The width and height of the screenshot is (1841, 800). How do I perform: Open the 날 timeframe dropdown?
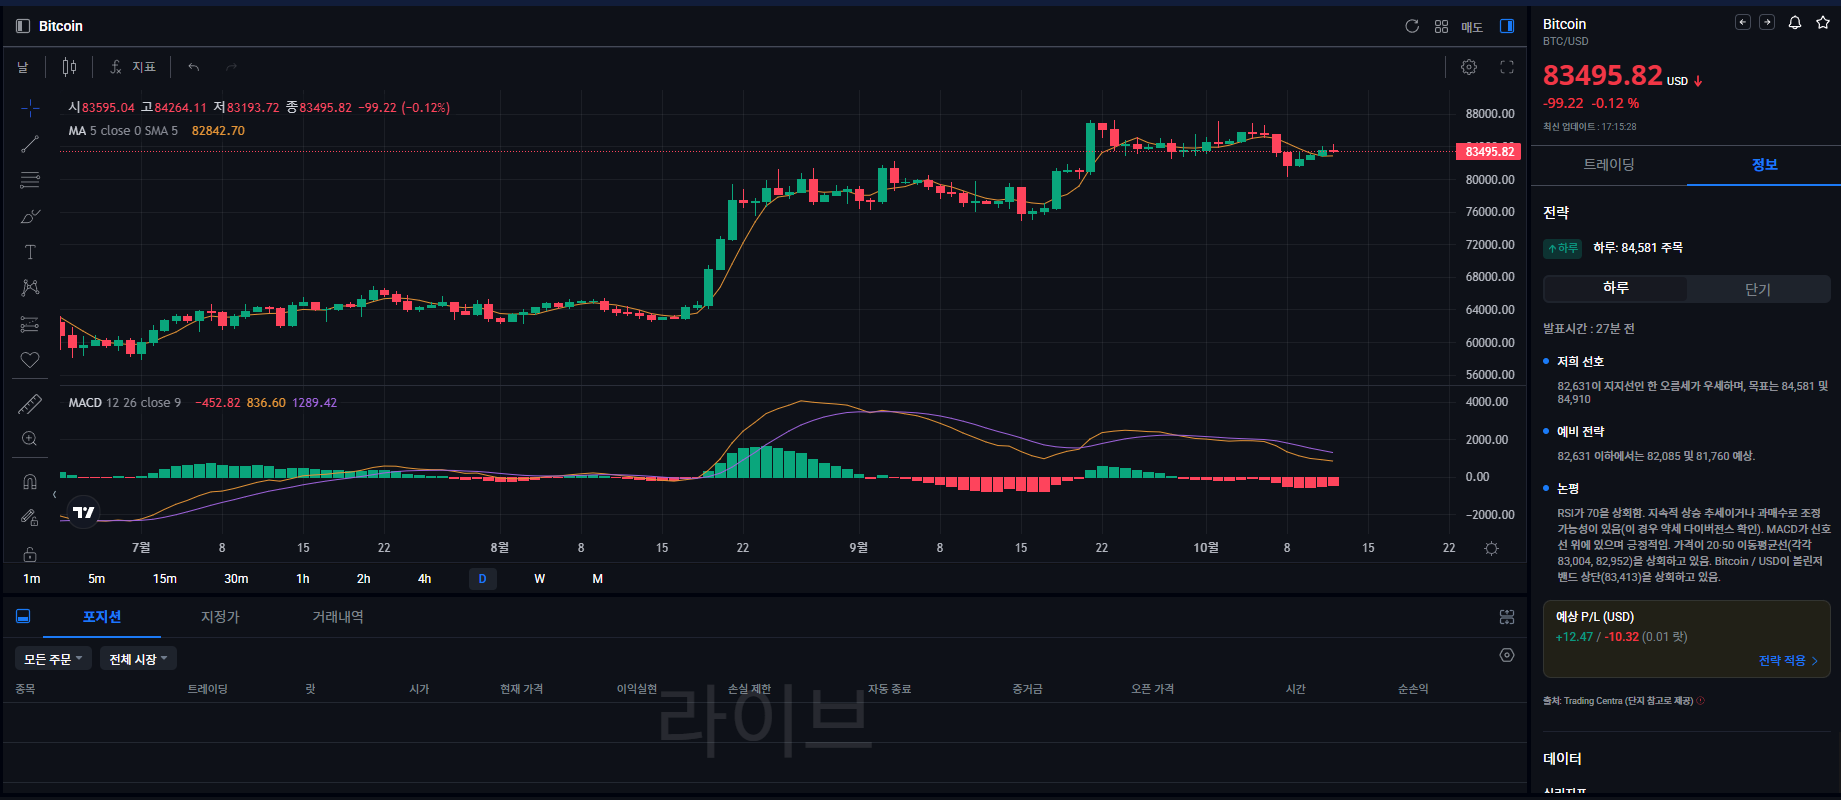[x=23, y=67]
